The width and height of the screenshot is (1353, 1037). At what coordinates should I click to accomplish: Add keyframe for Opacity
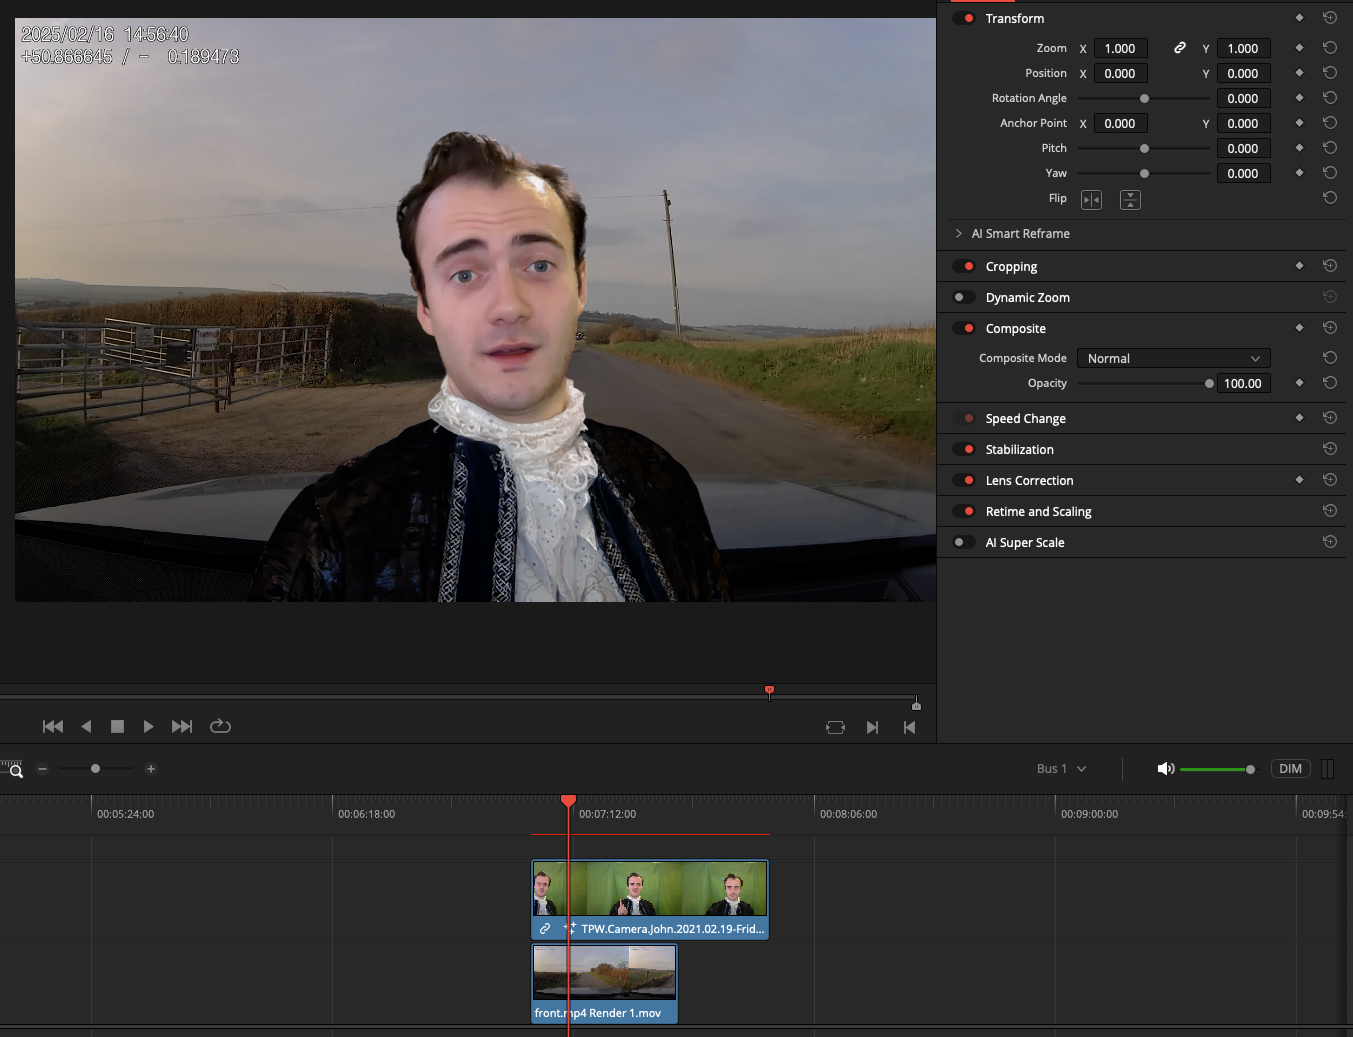[1299, 383]
